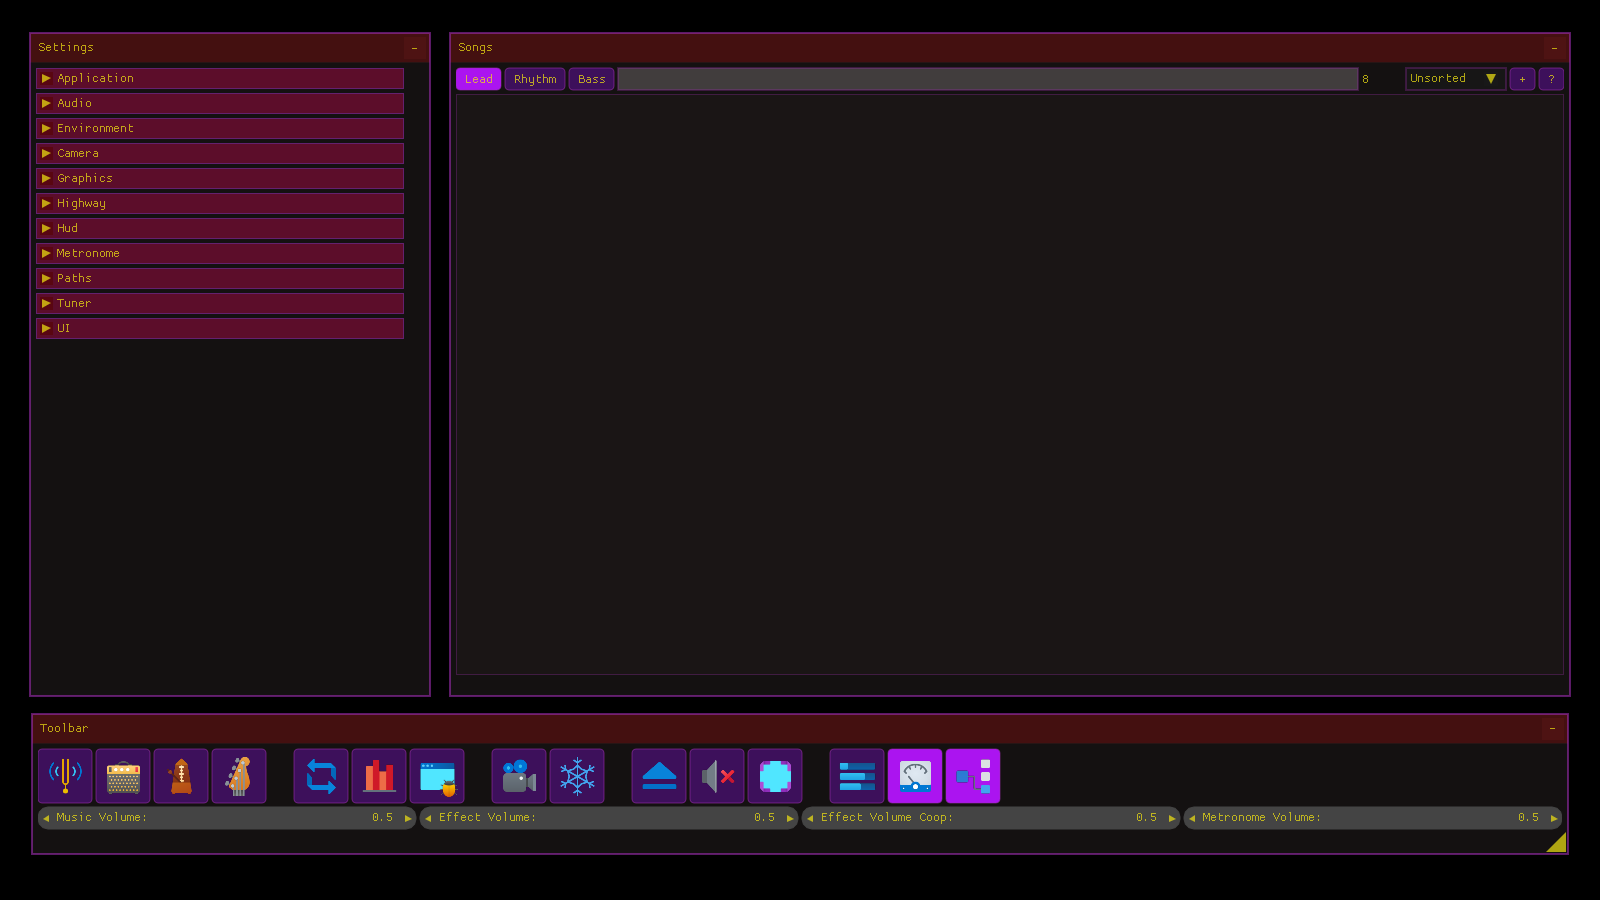The image size is (1600, 900).
Task: Decrease Effect Volume Coop with left arrow
Action: [810, 818]
